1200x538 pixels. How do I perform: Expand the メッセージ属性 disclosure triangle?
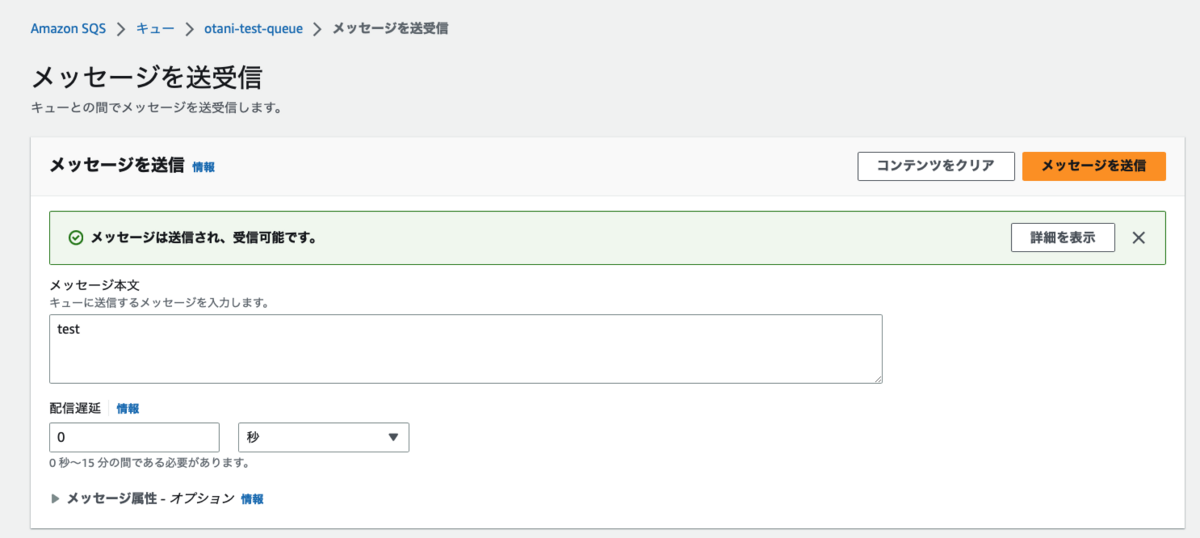(56, 498)
